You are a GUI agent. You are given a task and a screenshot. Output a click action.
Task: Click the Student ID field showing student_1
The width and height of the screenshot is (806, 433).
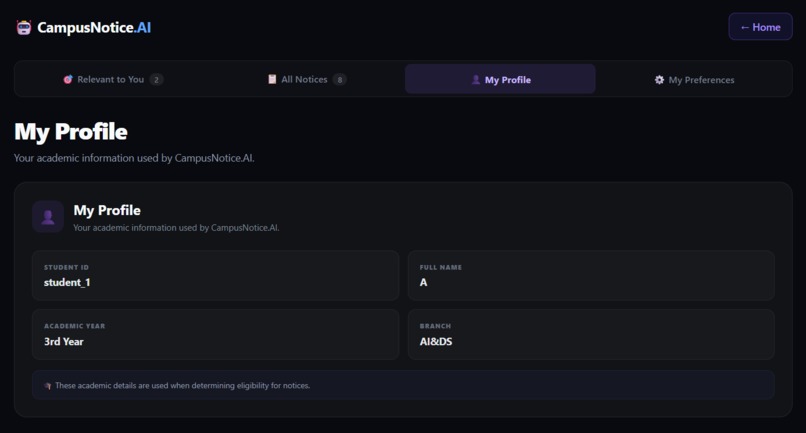click(215, 276)
